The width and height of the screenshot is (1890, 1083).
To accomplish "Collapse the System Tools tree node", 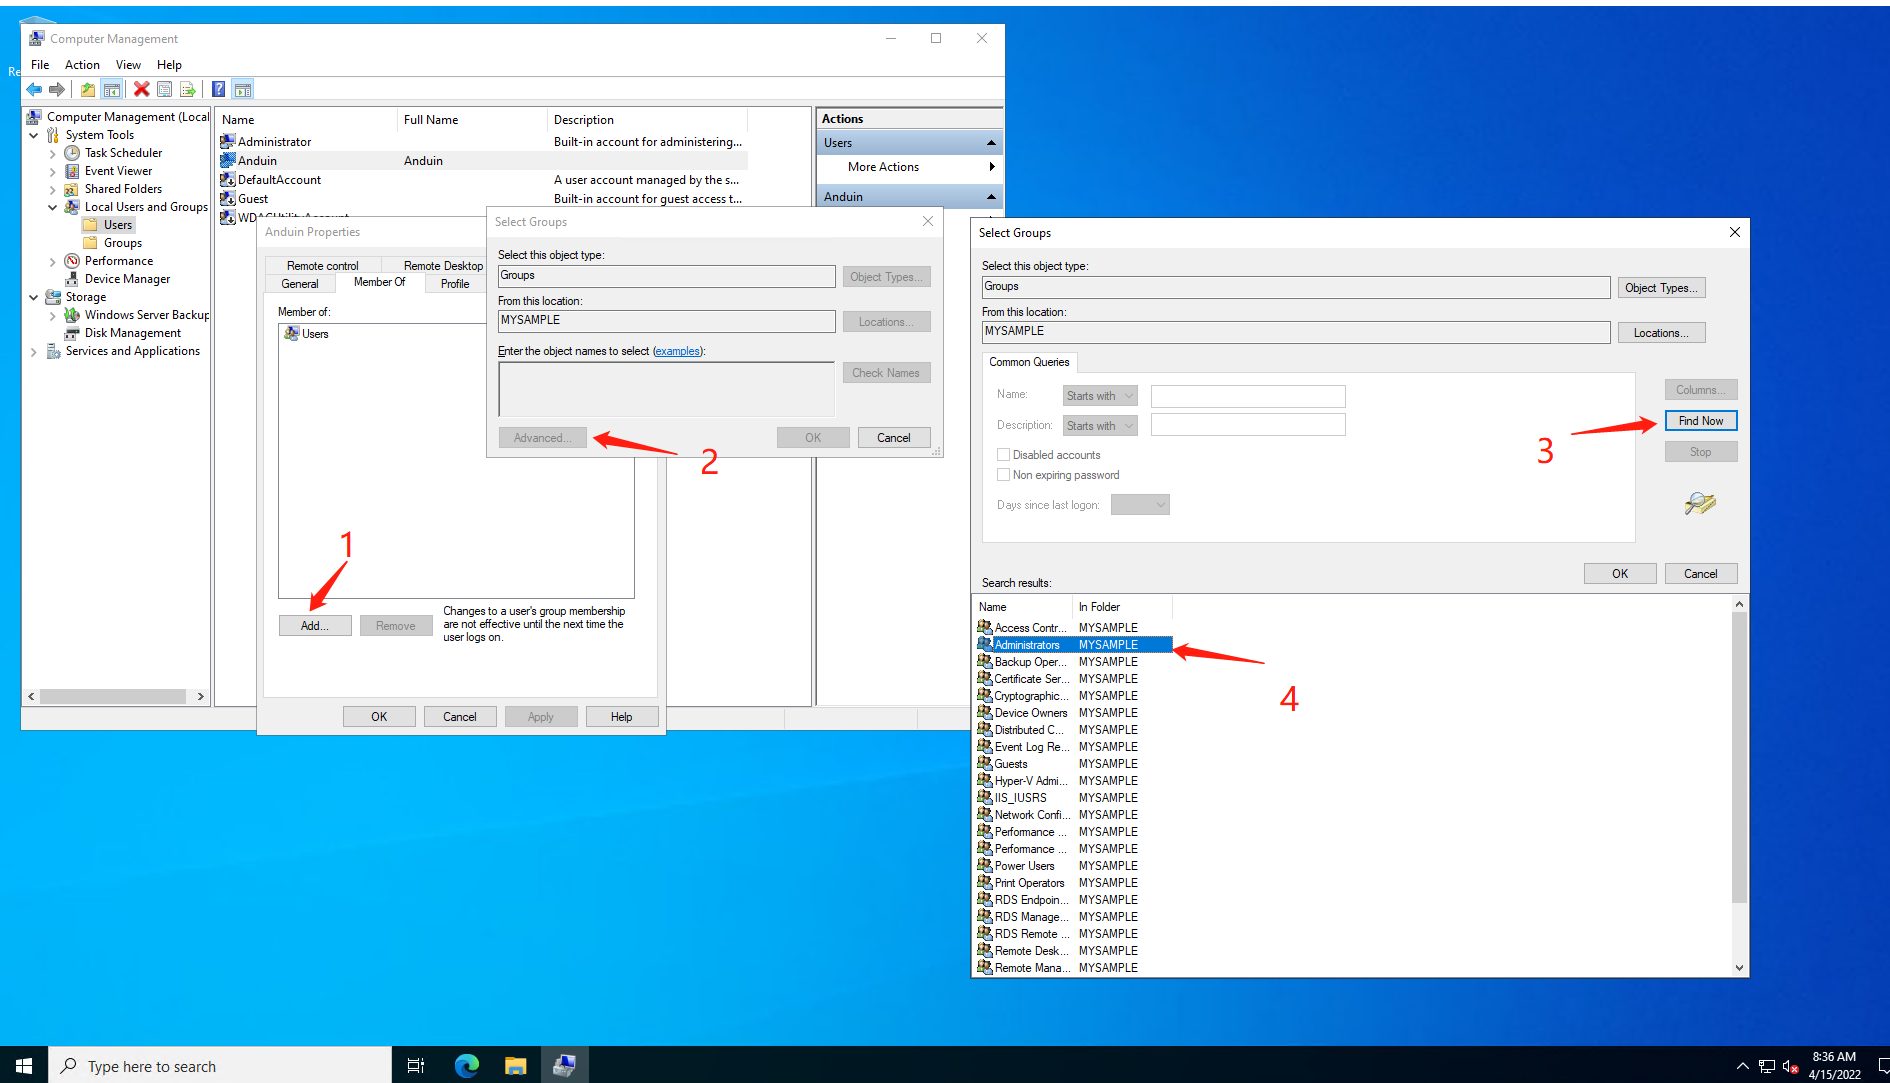I will (x=34, y=135).
